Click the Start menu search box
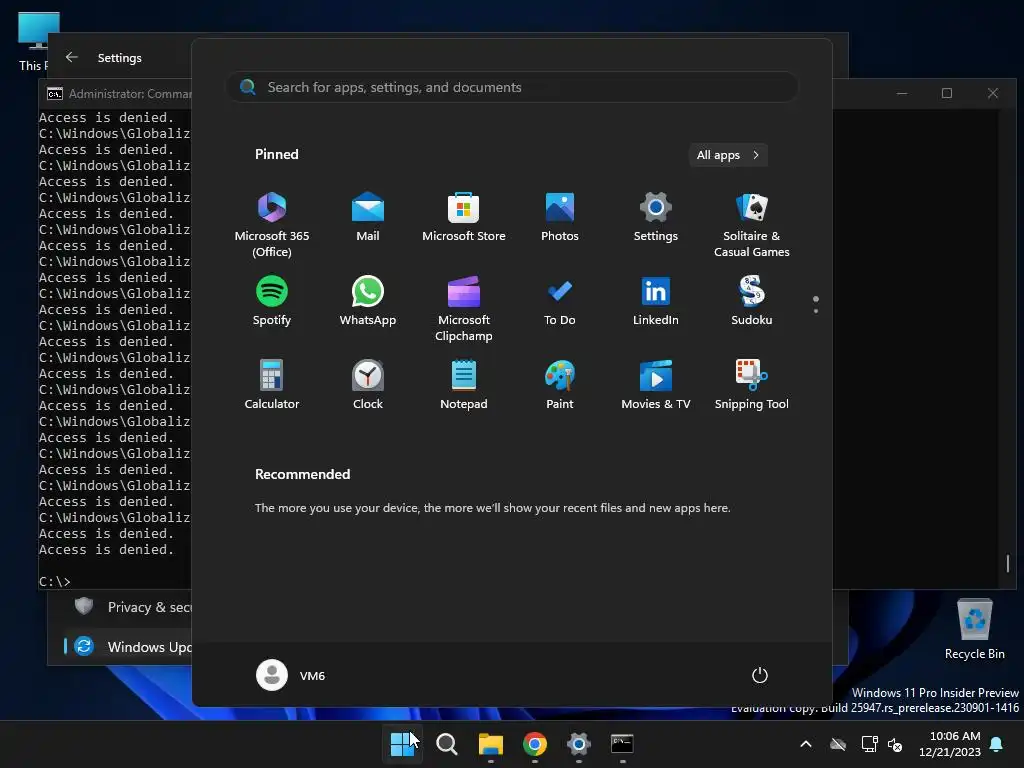Image resolution: width=1024 pixels, height=768 pixels. 512,87
